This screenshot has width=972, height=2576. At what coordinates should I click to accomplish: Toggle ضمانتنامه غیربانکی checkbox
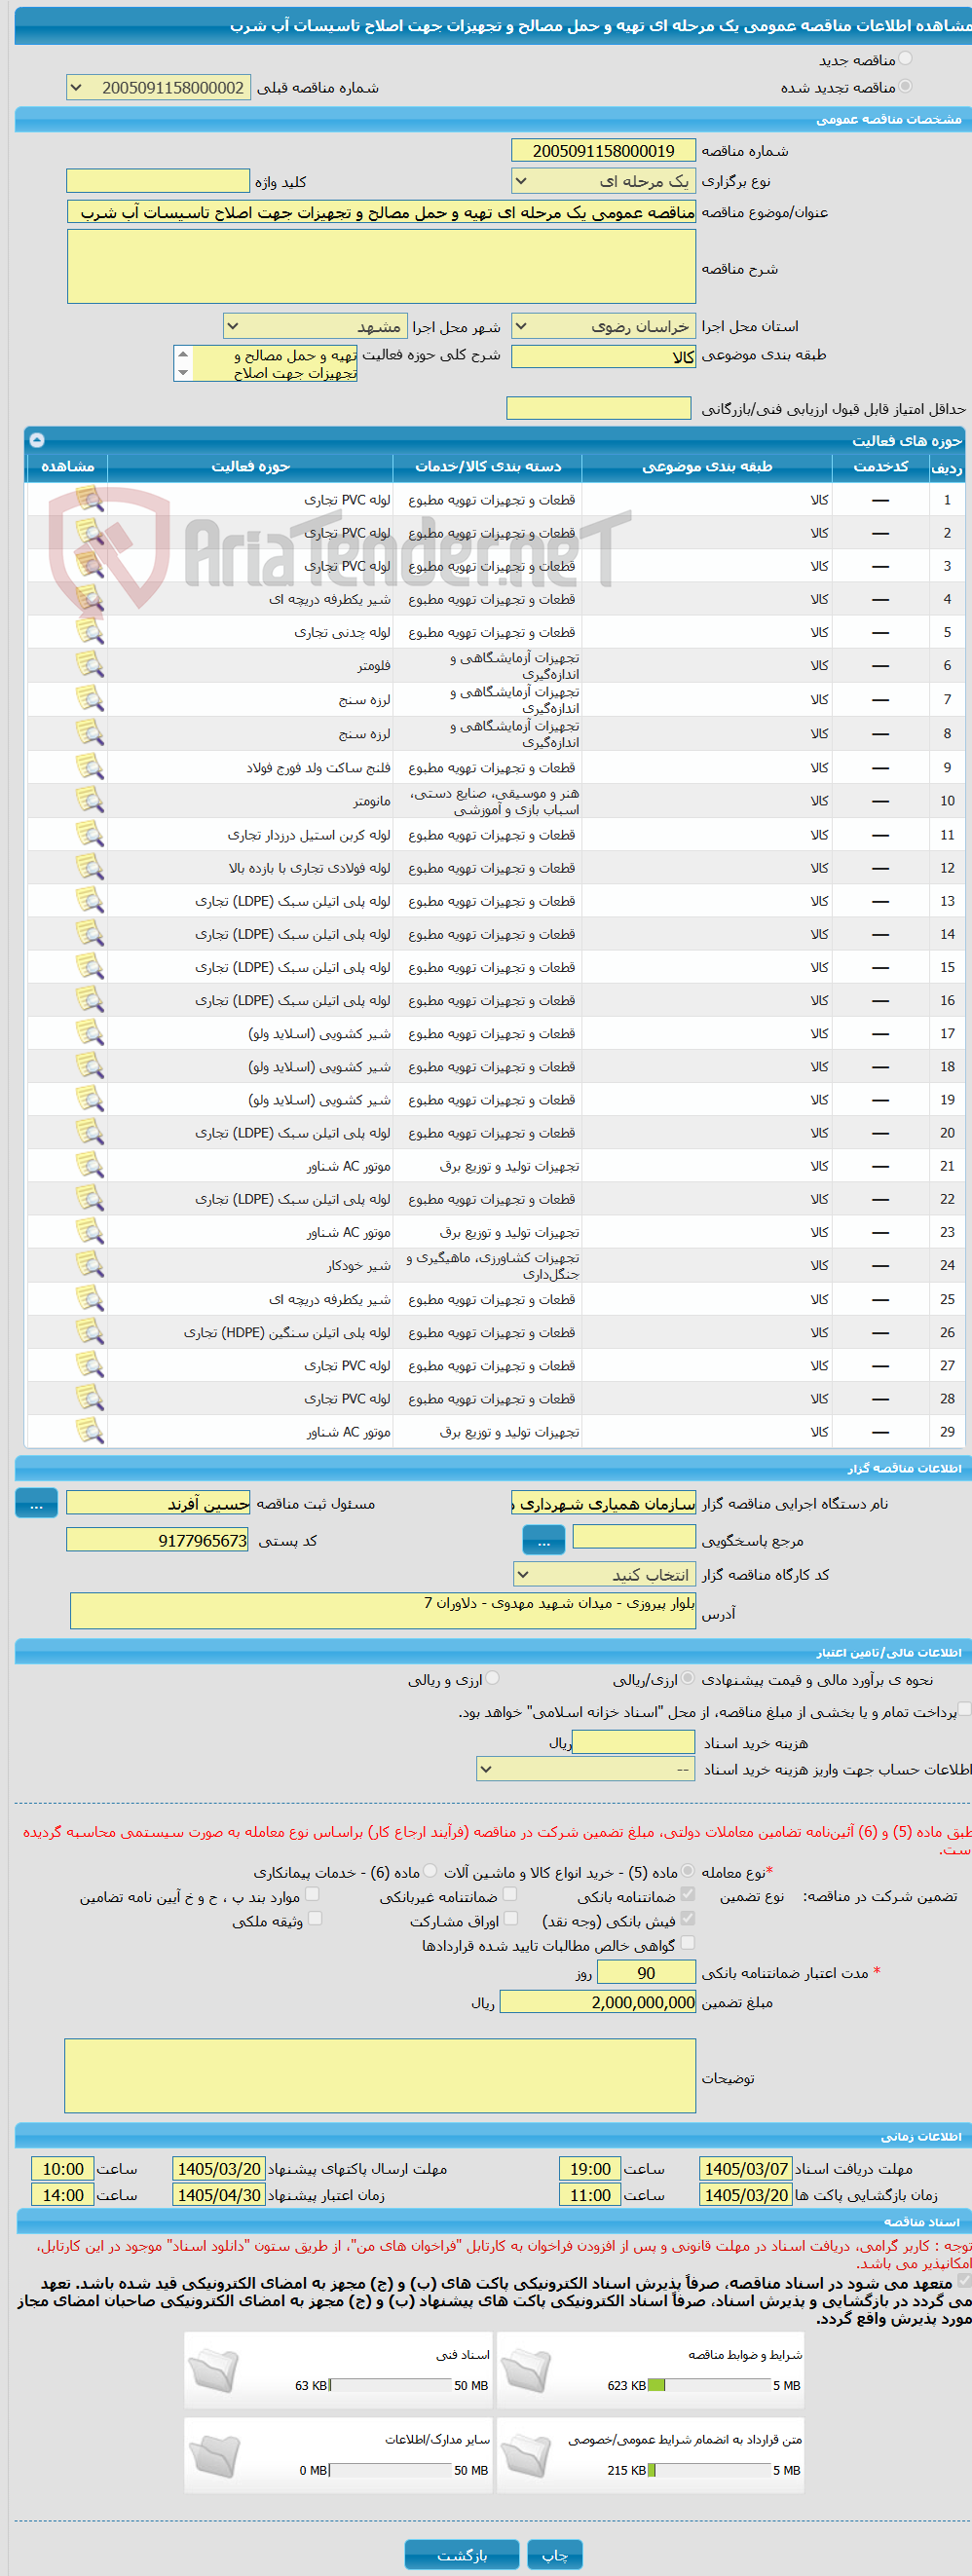coord(510,1894)
